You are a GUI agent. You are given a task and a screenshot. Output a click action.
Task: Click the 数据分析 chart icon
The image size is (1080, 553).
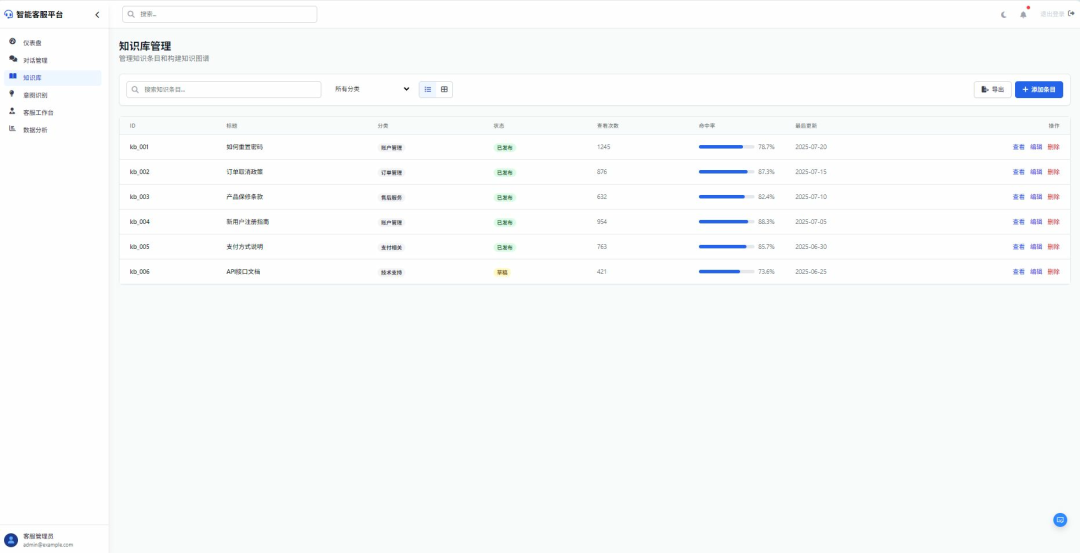12,129
